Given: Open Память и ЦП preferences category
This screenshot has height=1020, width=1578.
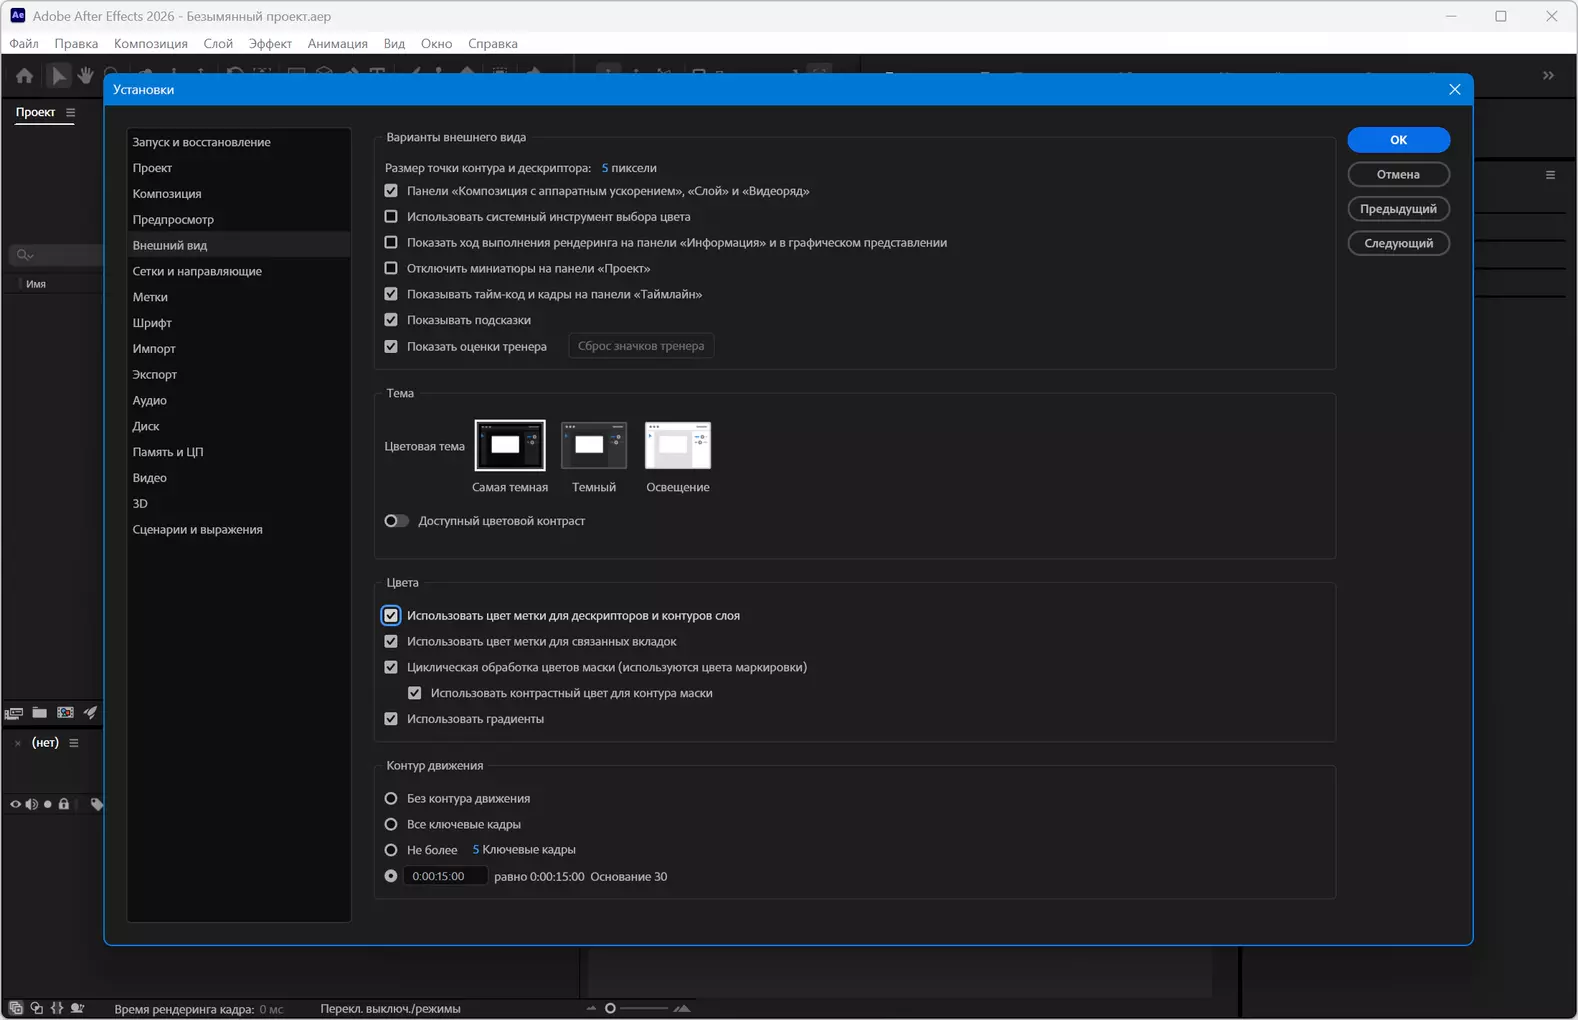Looking at the screenshot, I should tap(239, 452).
